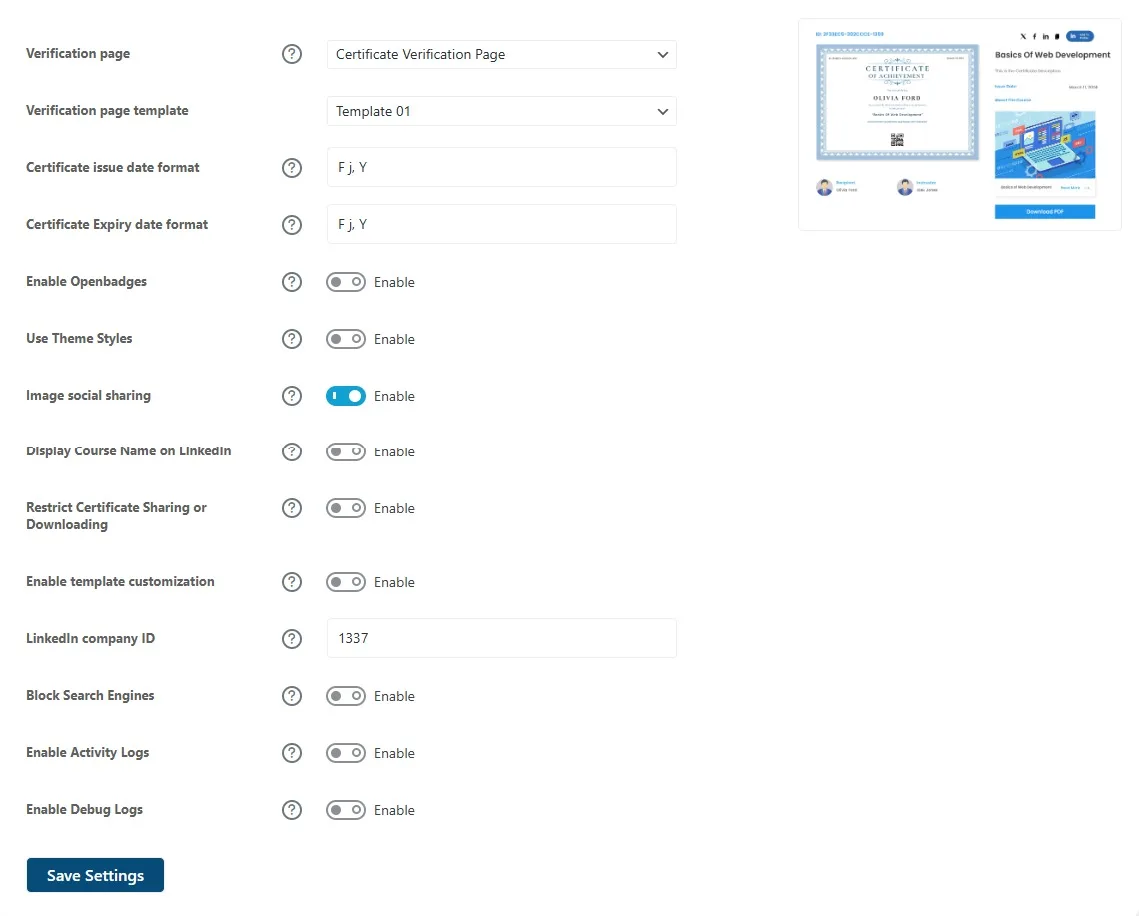
Task: Open the help tooltip for Verification page
Action: click(x=291, y=54)
